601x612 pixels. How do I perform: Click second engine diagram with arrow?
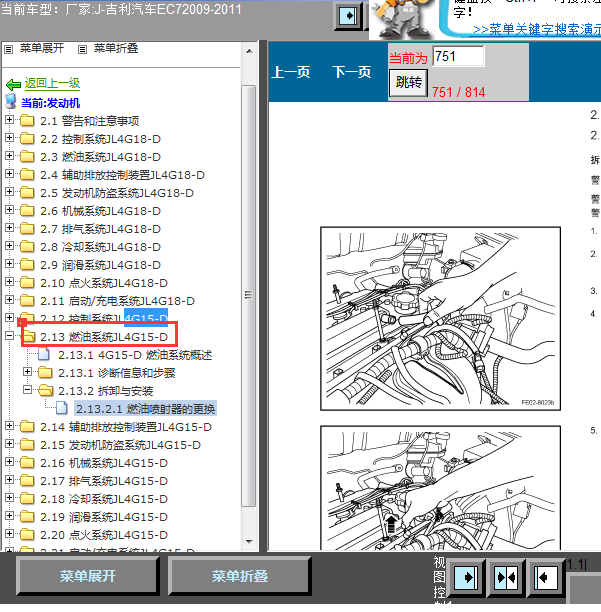(440, 488)
